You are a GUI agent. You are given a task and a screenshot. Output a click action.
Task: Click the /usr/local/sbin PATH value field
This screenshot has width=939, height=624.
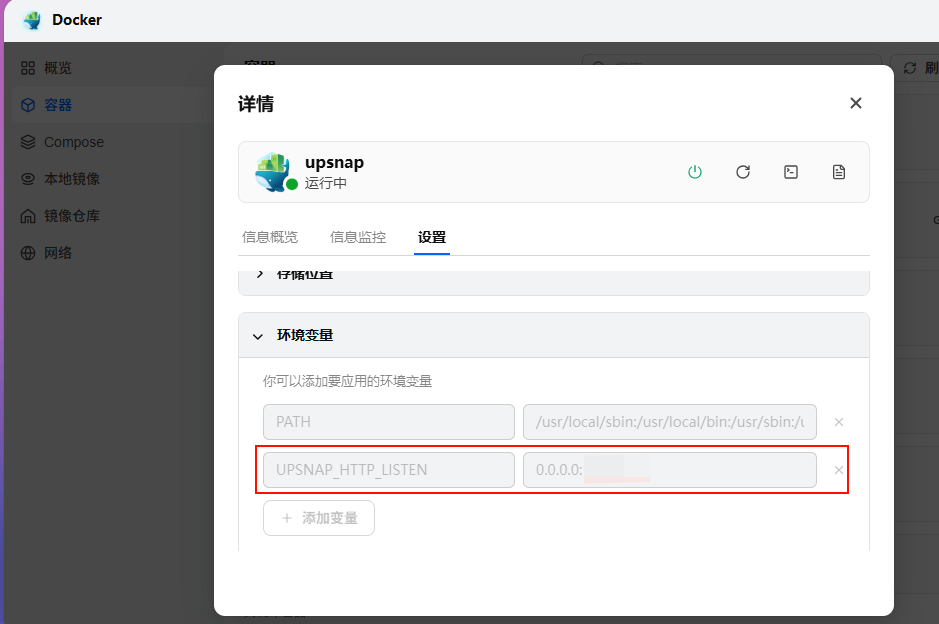tap(670, 422)
